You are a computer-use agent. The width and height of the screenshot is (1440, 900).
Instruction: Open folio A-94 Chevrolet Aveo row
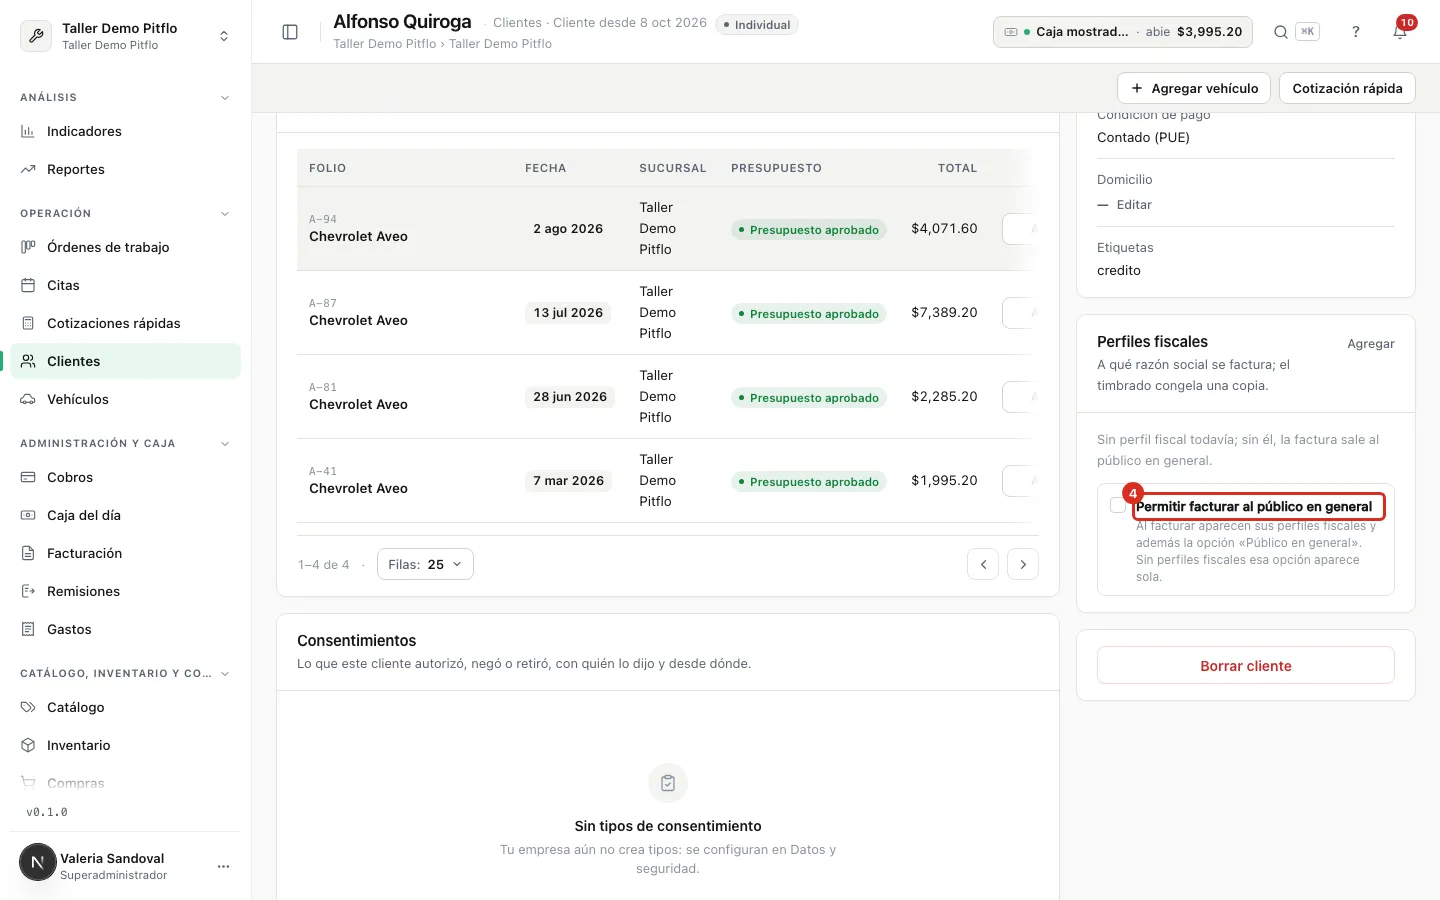(668, 229)
